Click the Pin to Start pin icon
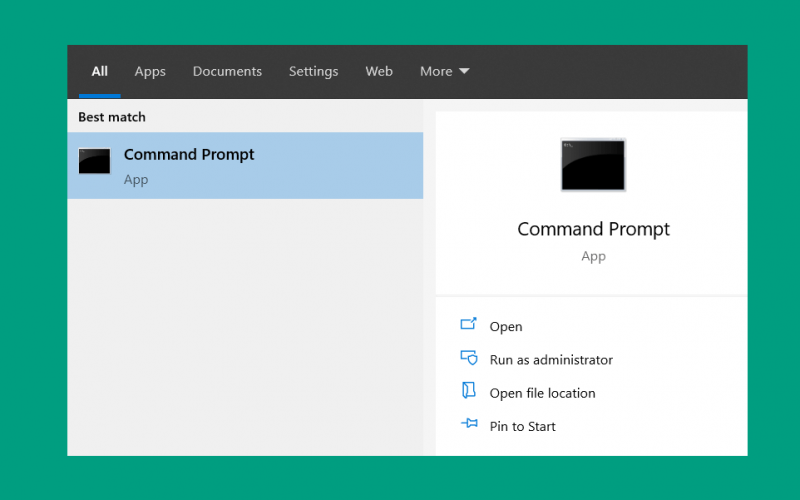The image size is (800, 500). 469,423
